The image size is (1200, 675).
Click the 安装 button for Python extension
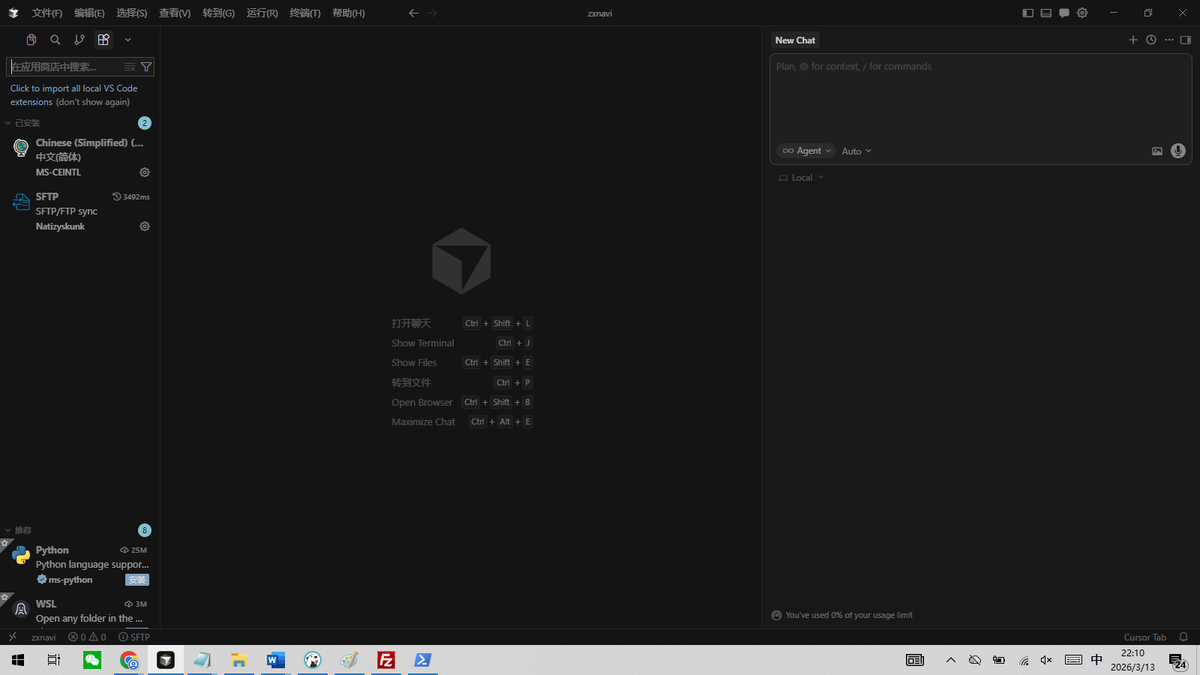[137, 580]
